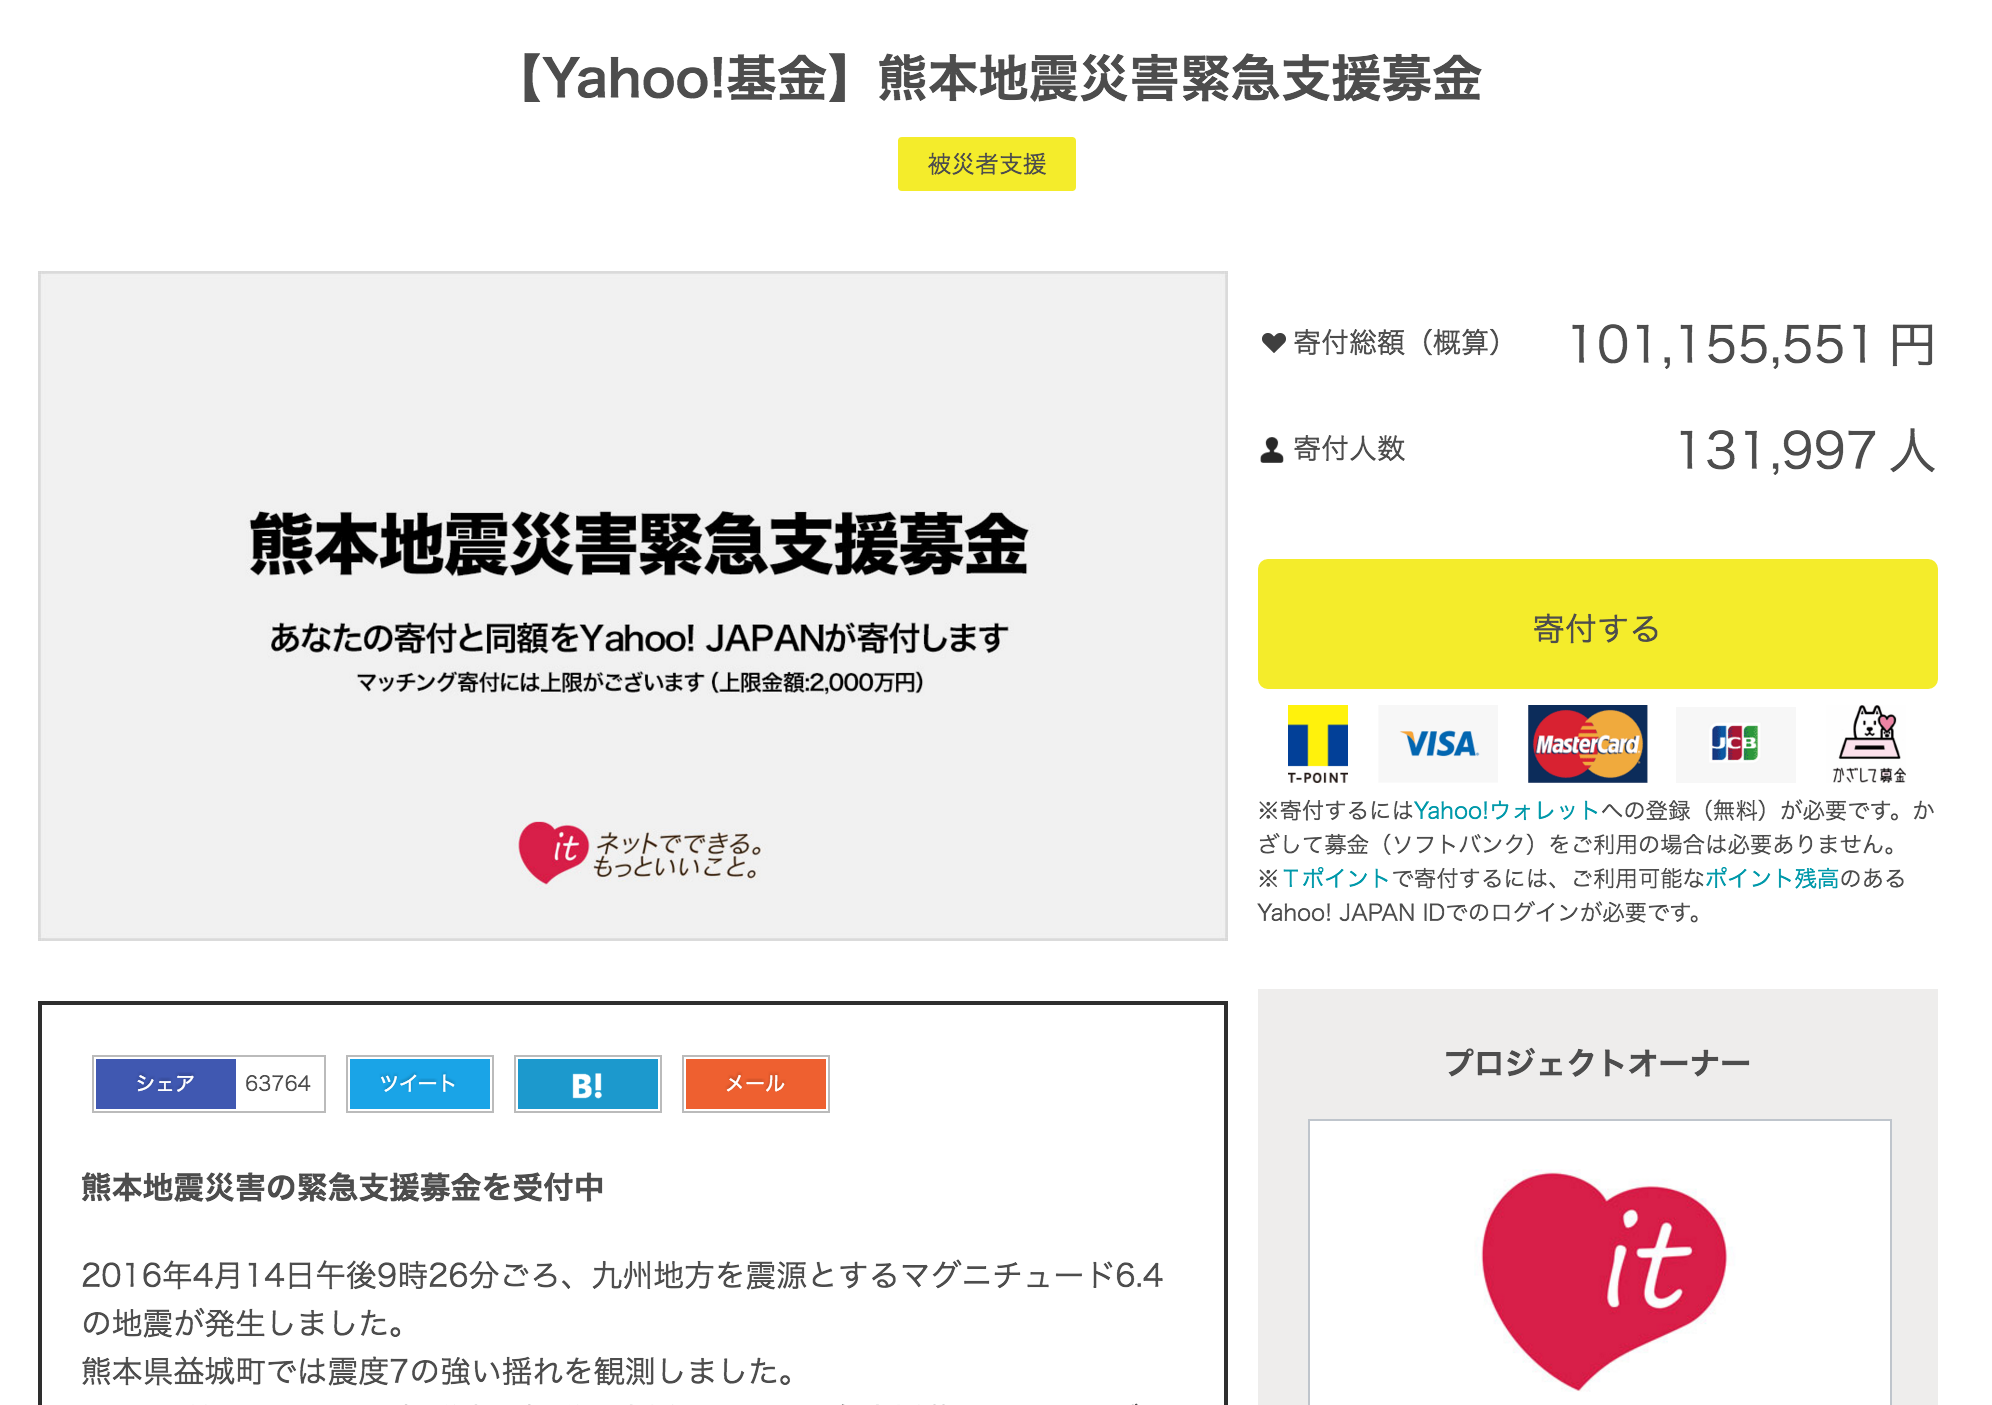Viewport: 1992px width, 1405px height.
Task: Open the Tポイント link
Action: coord(1336,878)
